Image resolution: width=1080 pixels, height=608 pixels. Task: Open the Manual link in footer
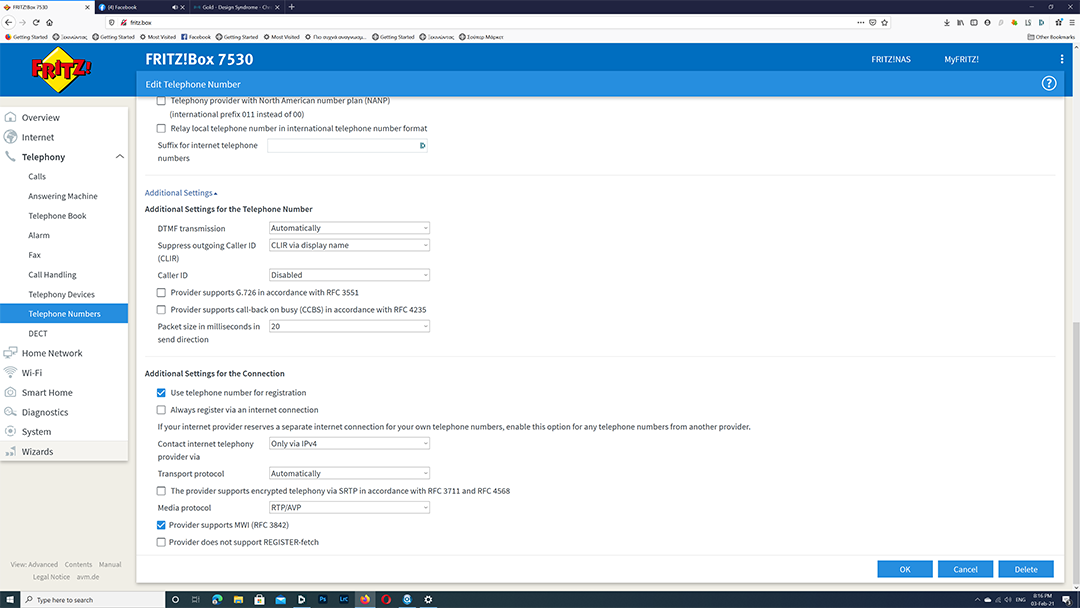110,565
